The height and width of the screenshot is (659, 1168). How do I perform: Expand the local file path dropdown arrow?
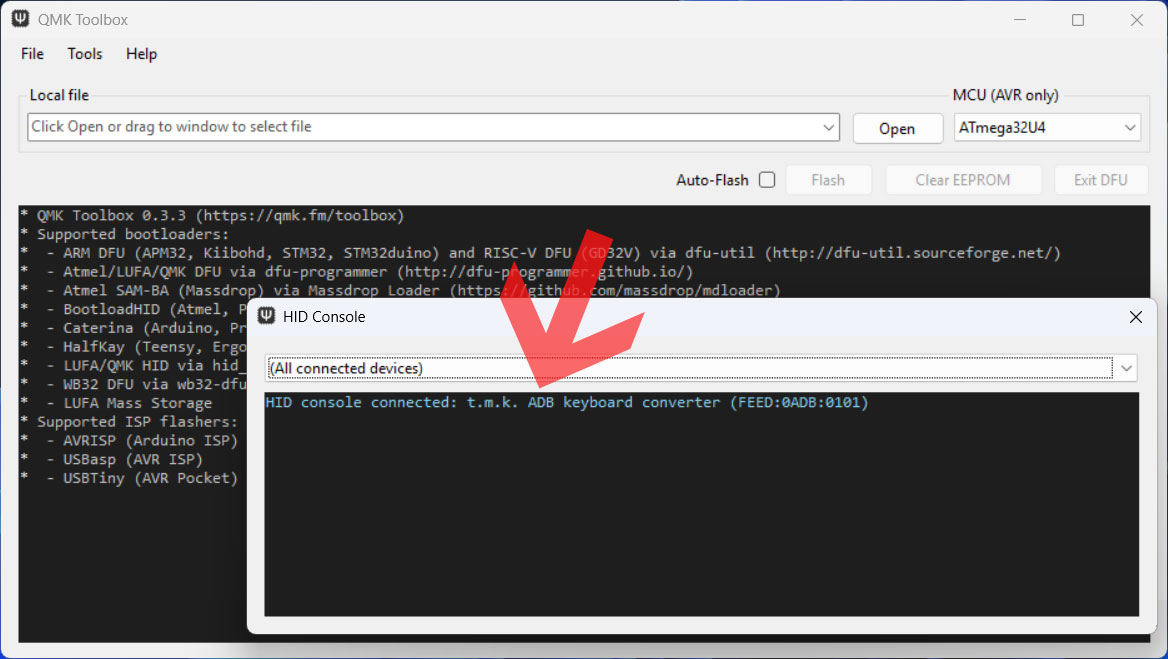tap(828, 127)
